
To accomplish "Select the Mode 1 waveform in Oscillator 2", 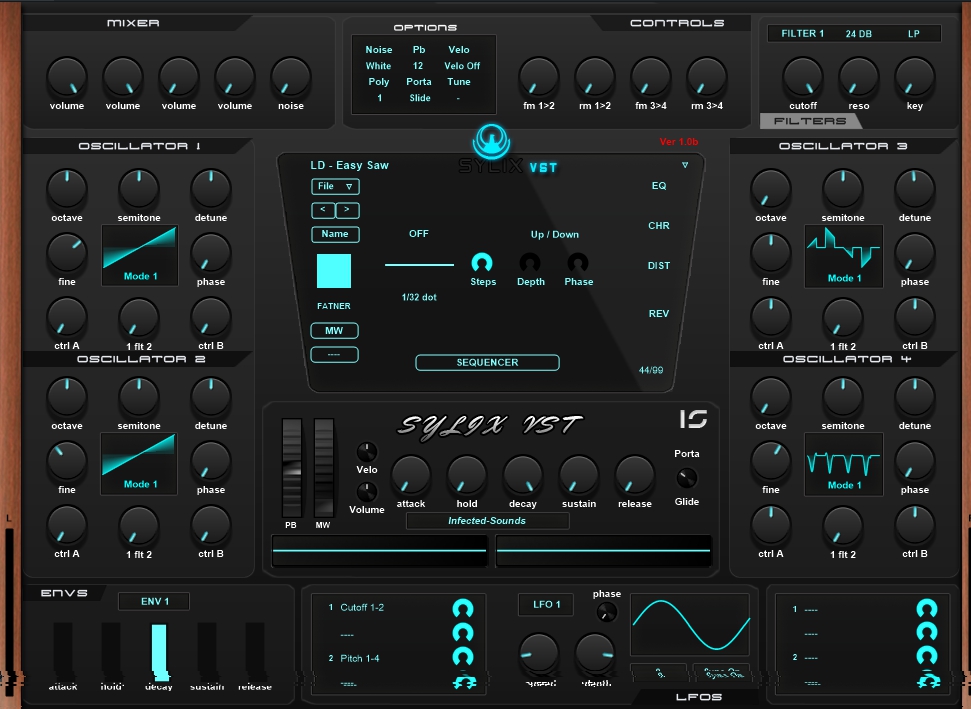I will [x=139, y=464].
